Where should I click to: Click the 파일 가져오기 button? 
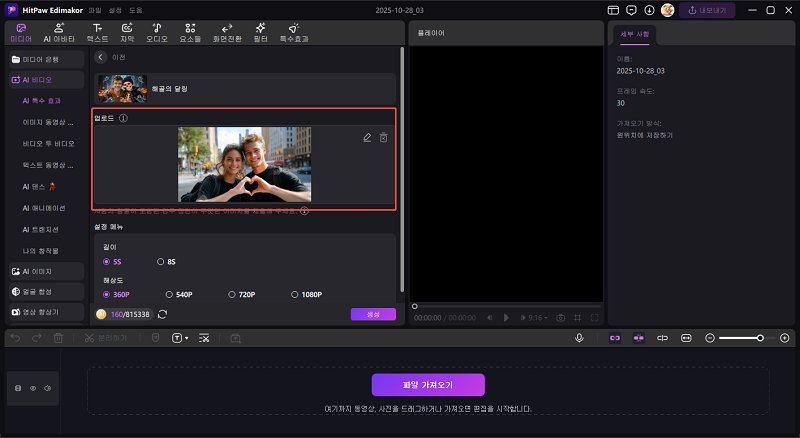(x=428, y=385)
